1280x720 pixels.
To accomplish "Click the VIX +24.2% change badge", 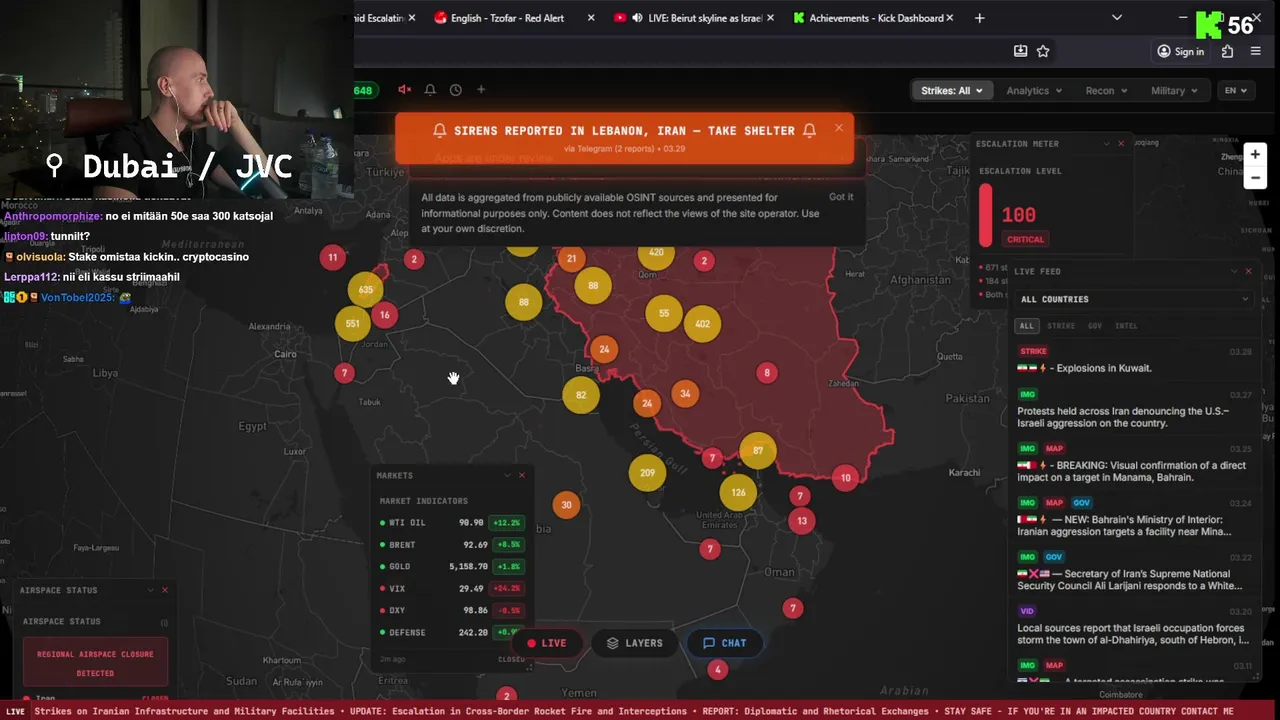I will point(507,589).
